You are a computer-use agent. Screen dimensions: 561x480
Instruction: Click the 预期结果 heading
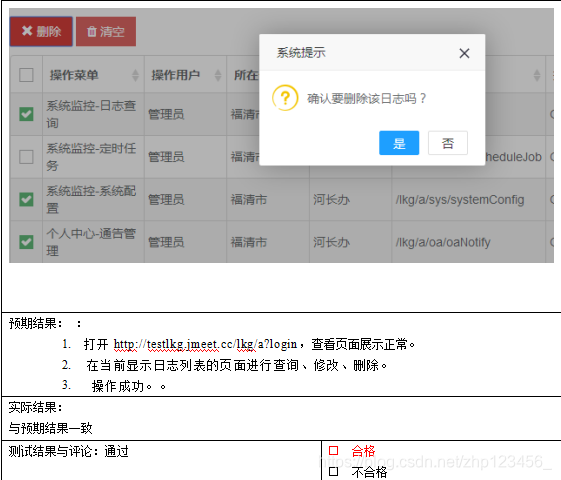coord(36,323)
